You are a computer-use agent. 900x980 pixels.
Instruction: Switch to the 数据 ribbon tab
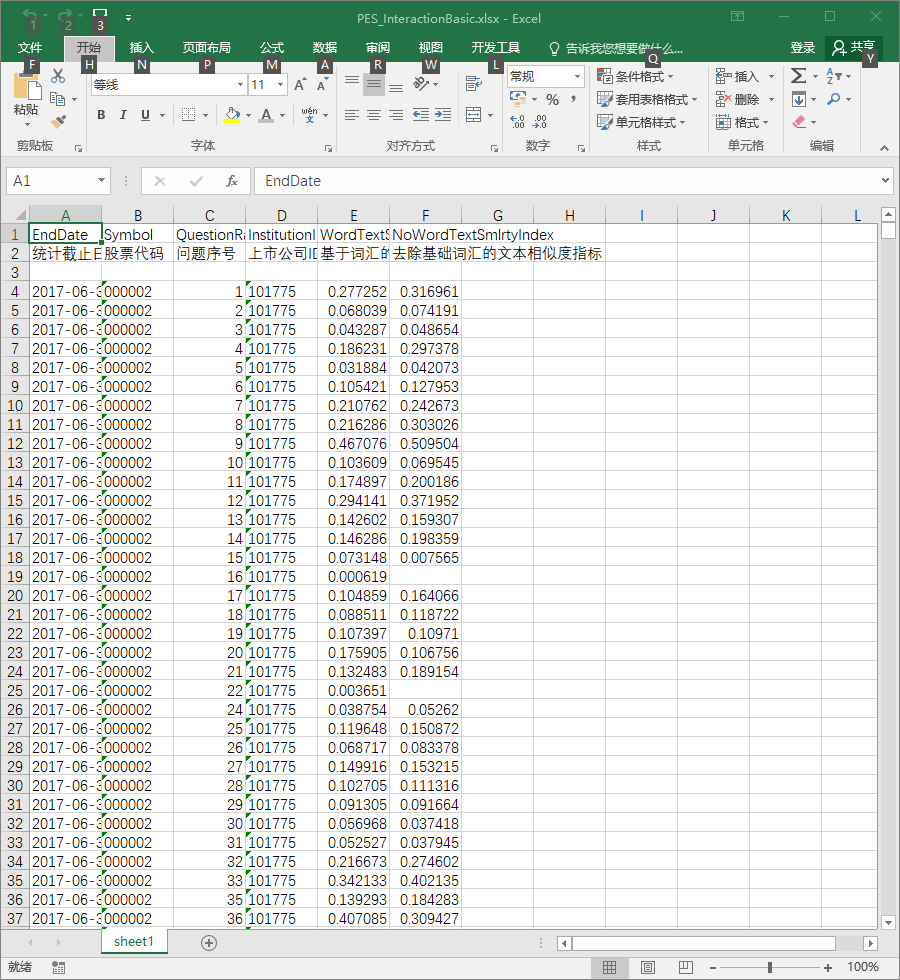(x=324, y=48)
